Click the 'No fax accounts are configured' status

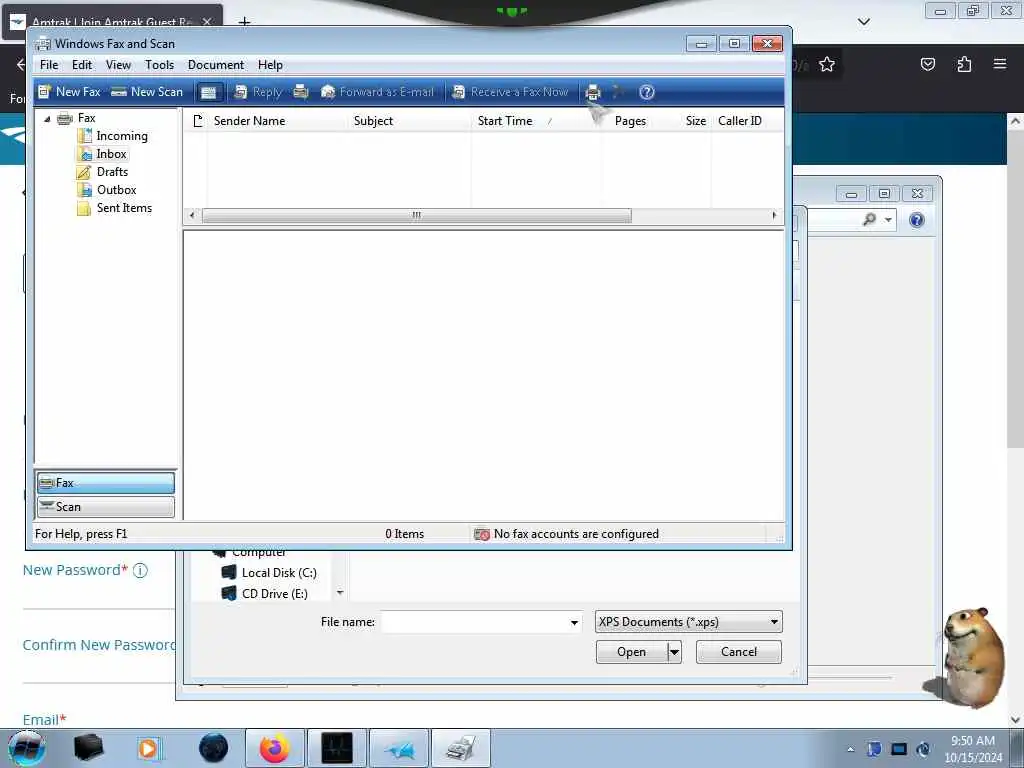pos(566,534)
